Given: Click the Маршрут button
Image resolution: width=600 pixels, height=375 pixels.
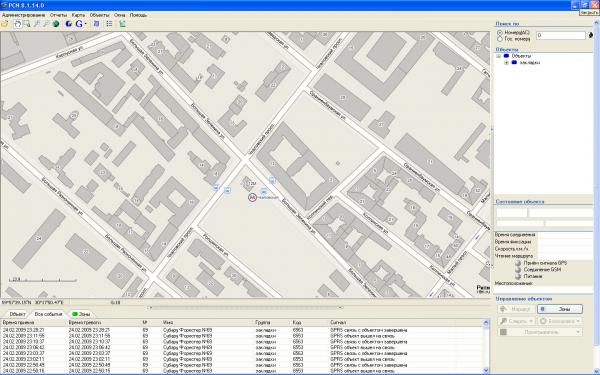Looking at the screenshot, I should (x=516, y=309).
